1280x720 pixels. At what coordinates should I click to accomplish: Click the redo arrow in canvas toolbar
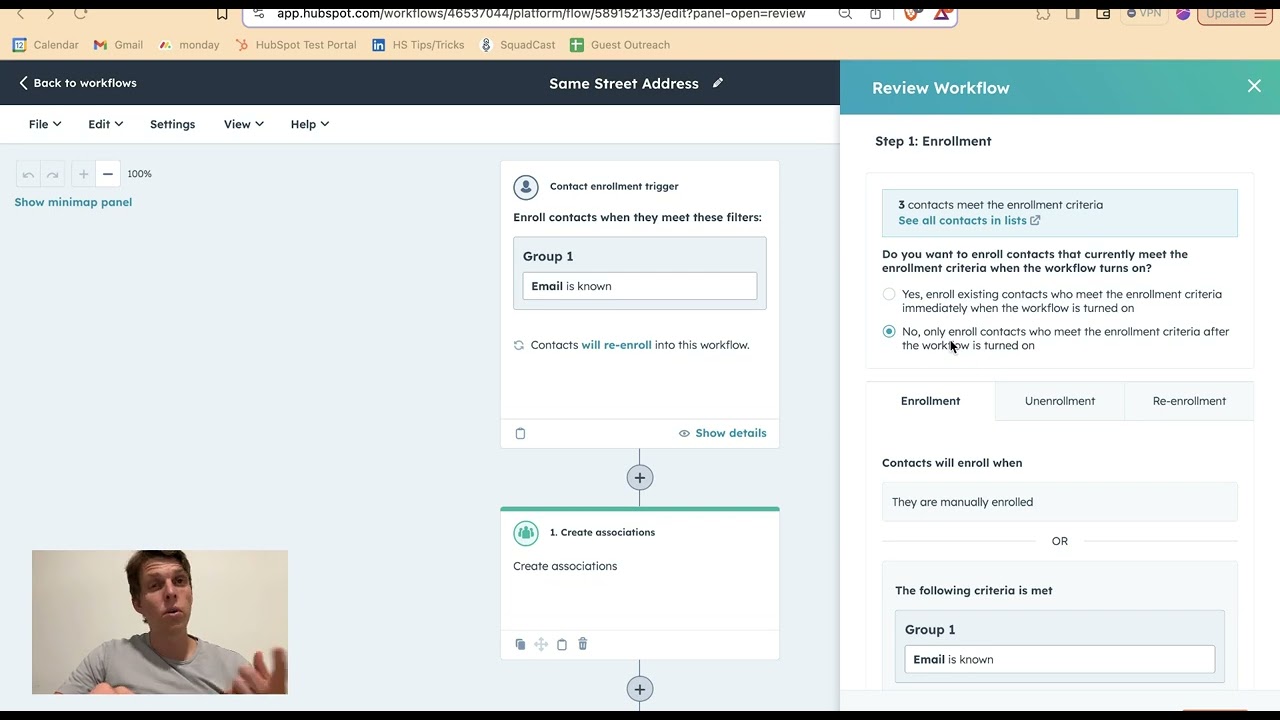tap(52, 174)
